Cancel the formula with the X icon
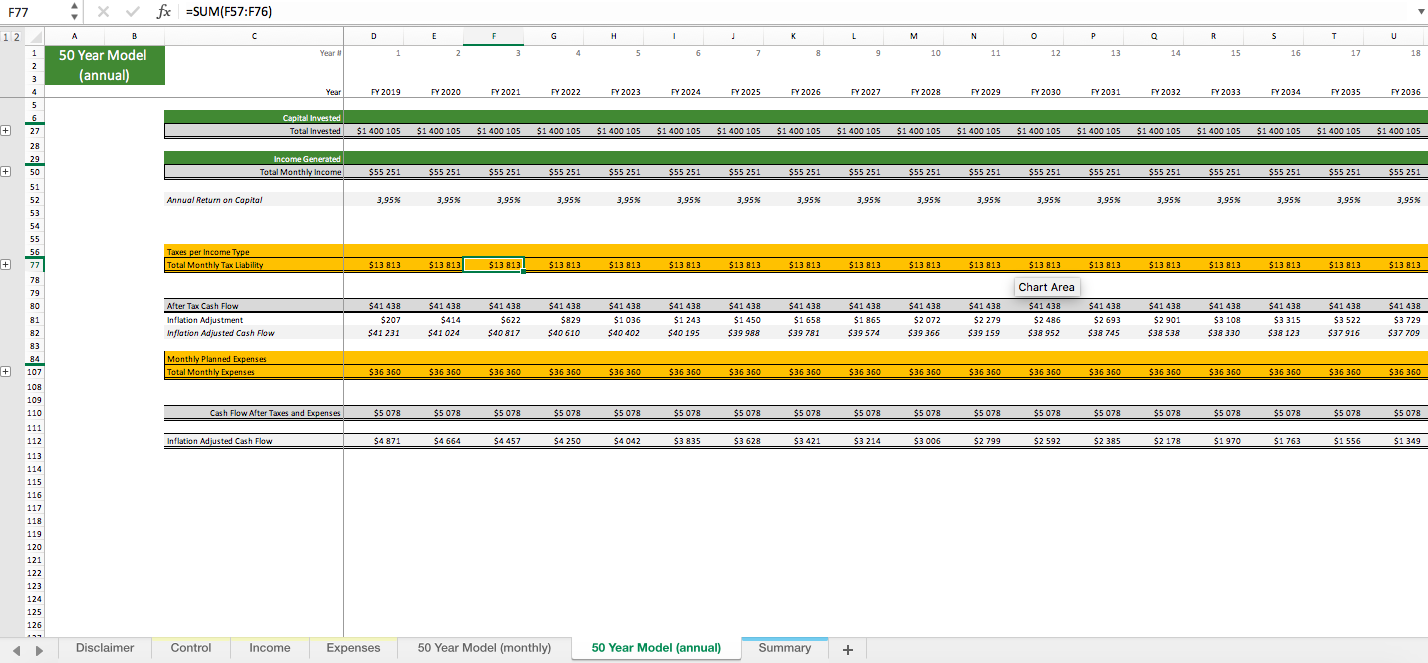The height and width of the screenshot is (663, 1428). point(104,13)
